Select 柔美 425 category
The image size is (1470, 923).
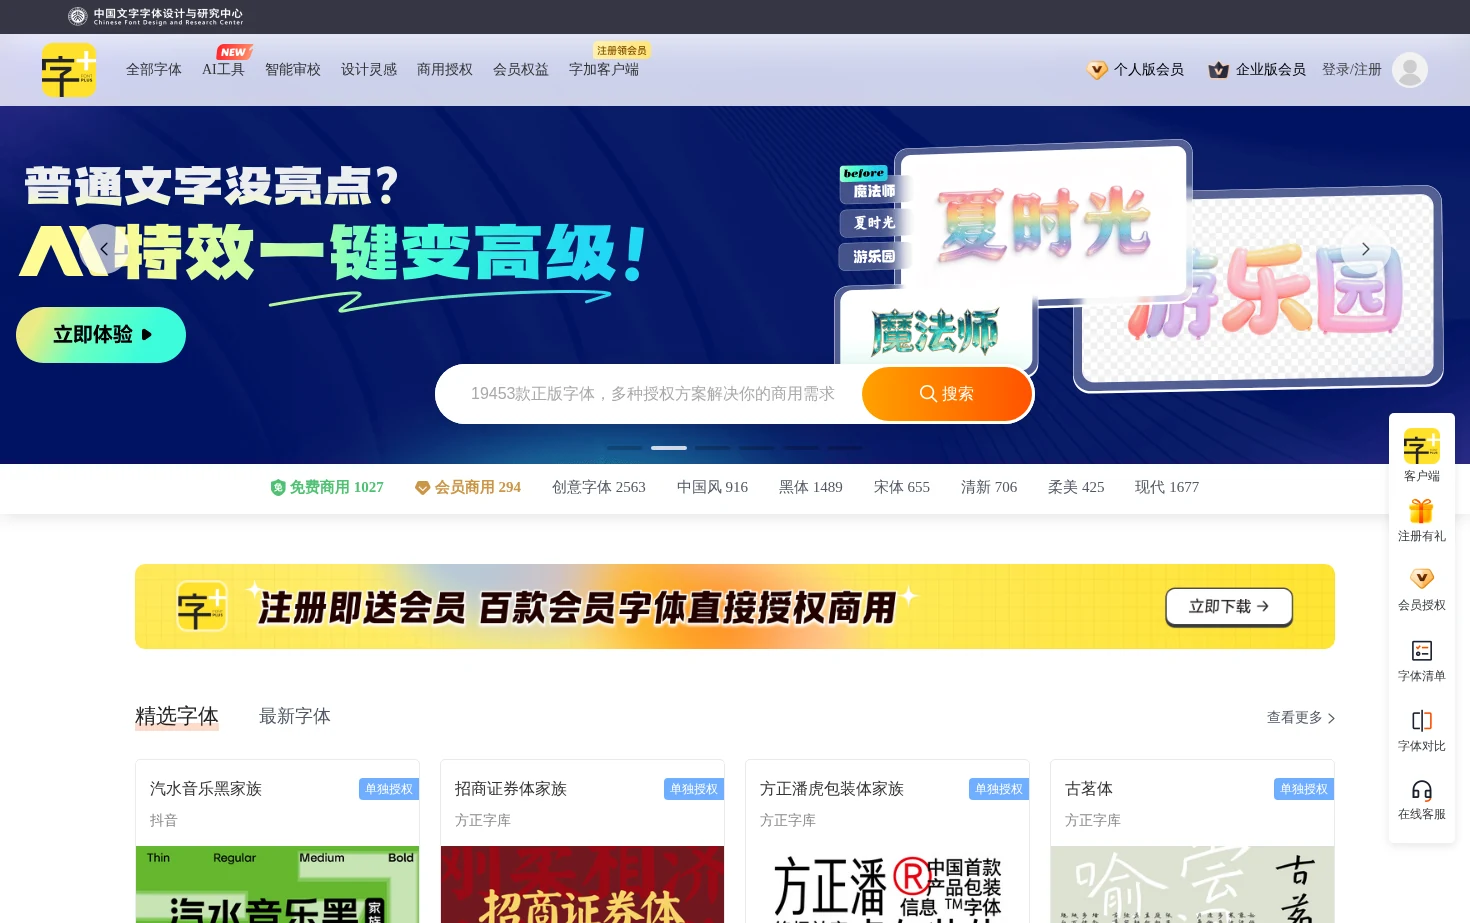(1076, 487)
